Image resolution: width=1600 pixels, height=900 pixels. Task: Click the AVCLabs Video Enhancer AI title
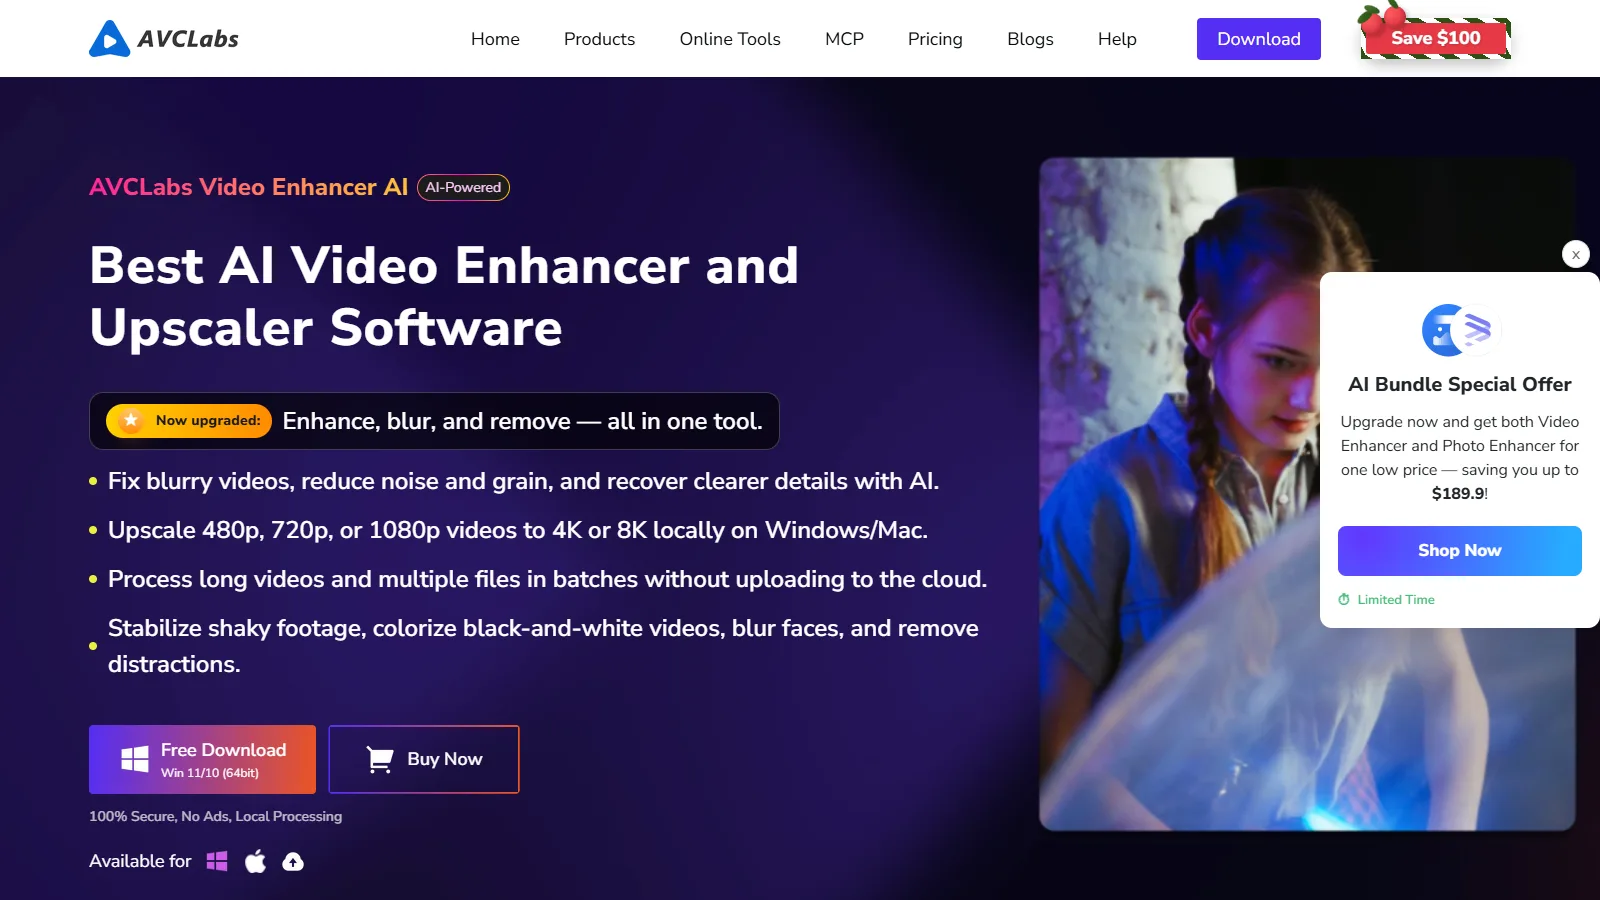click(x=249, y=187)
